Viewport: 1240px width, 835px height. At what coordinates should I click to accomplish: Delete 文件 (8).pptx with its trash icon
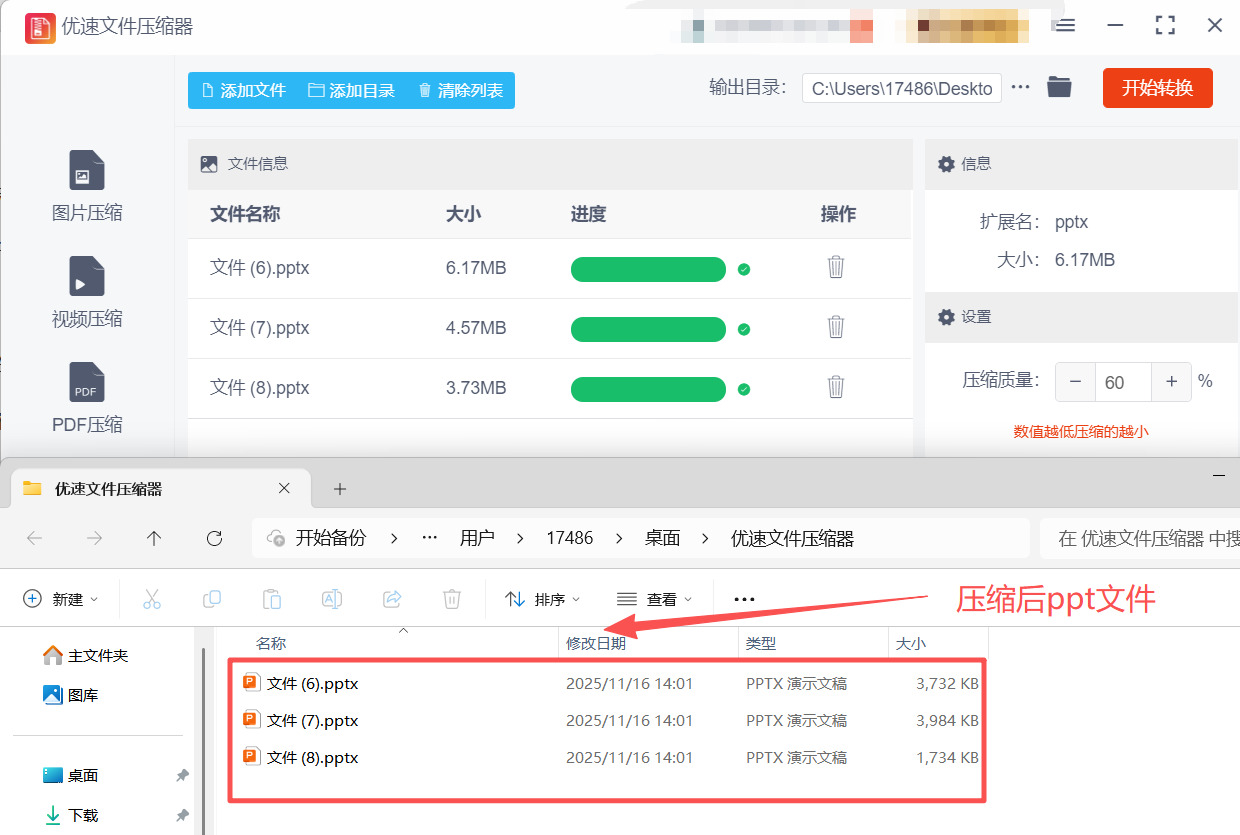tap(836, 387)
